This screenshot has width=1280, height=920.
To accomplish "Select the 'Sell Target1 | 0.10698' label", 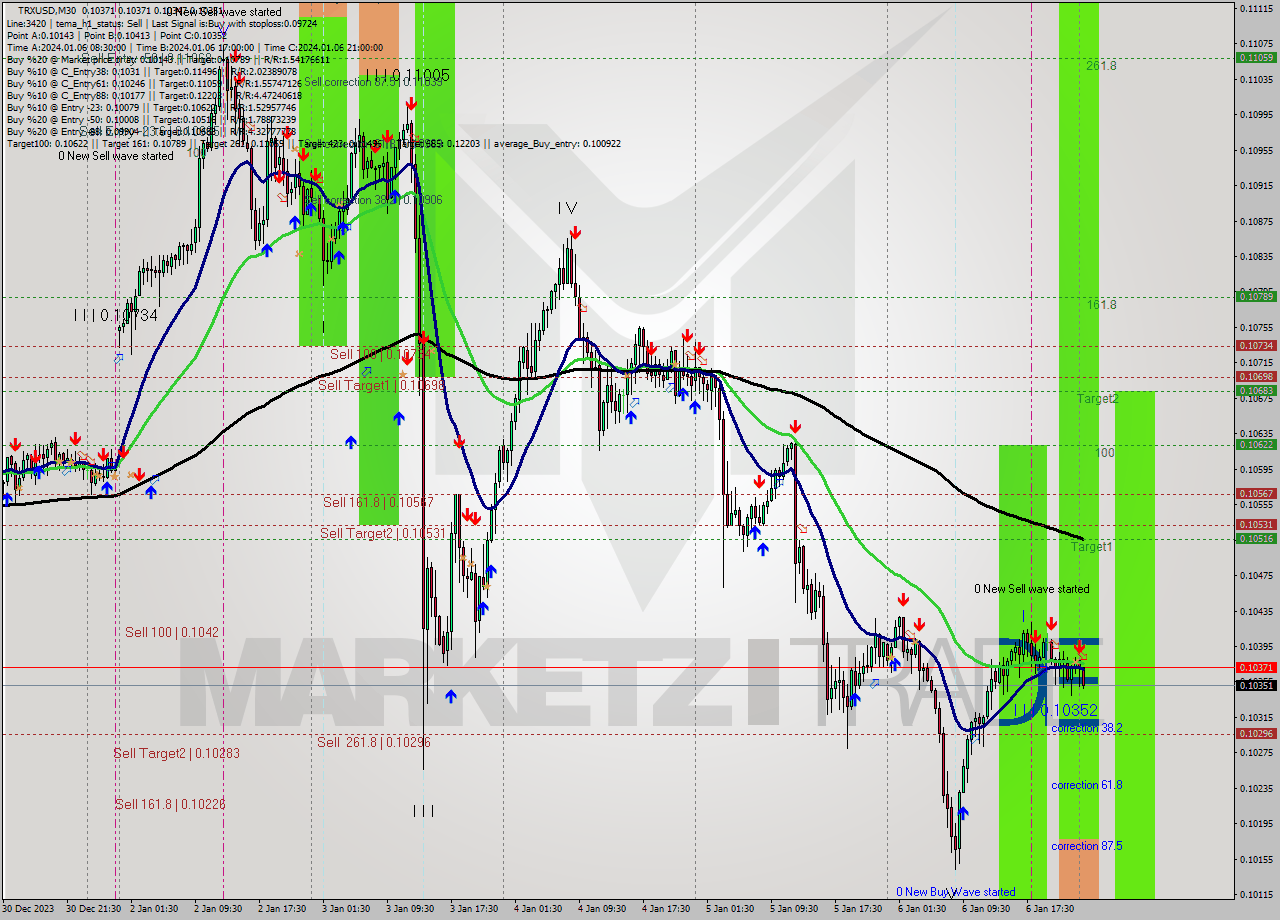I will [382, 386].
